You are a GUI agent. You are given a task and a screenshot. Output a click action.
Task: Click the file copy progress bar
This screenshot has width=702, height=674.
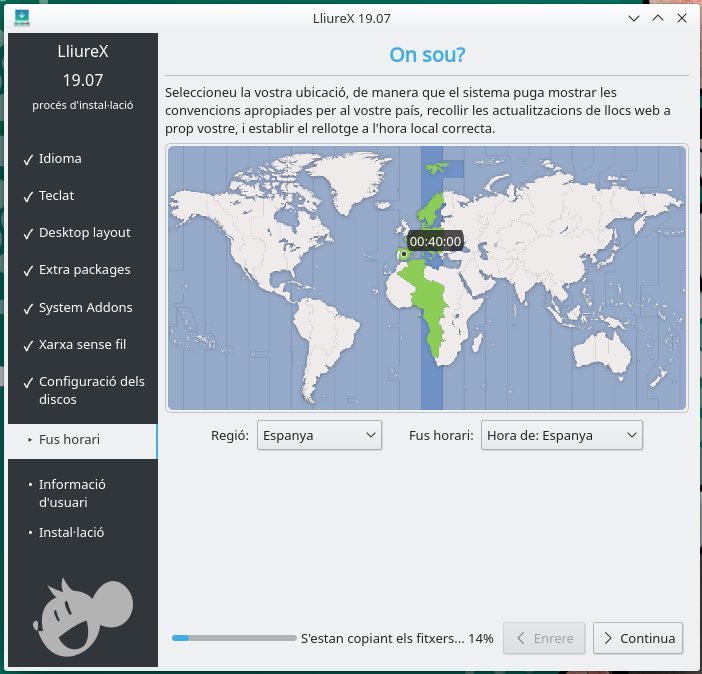(234, 638)
